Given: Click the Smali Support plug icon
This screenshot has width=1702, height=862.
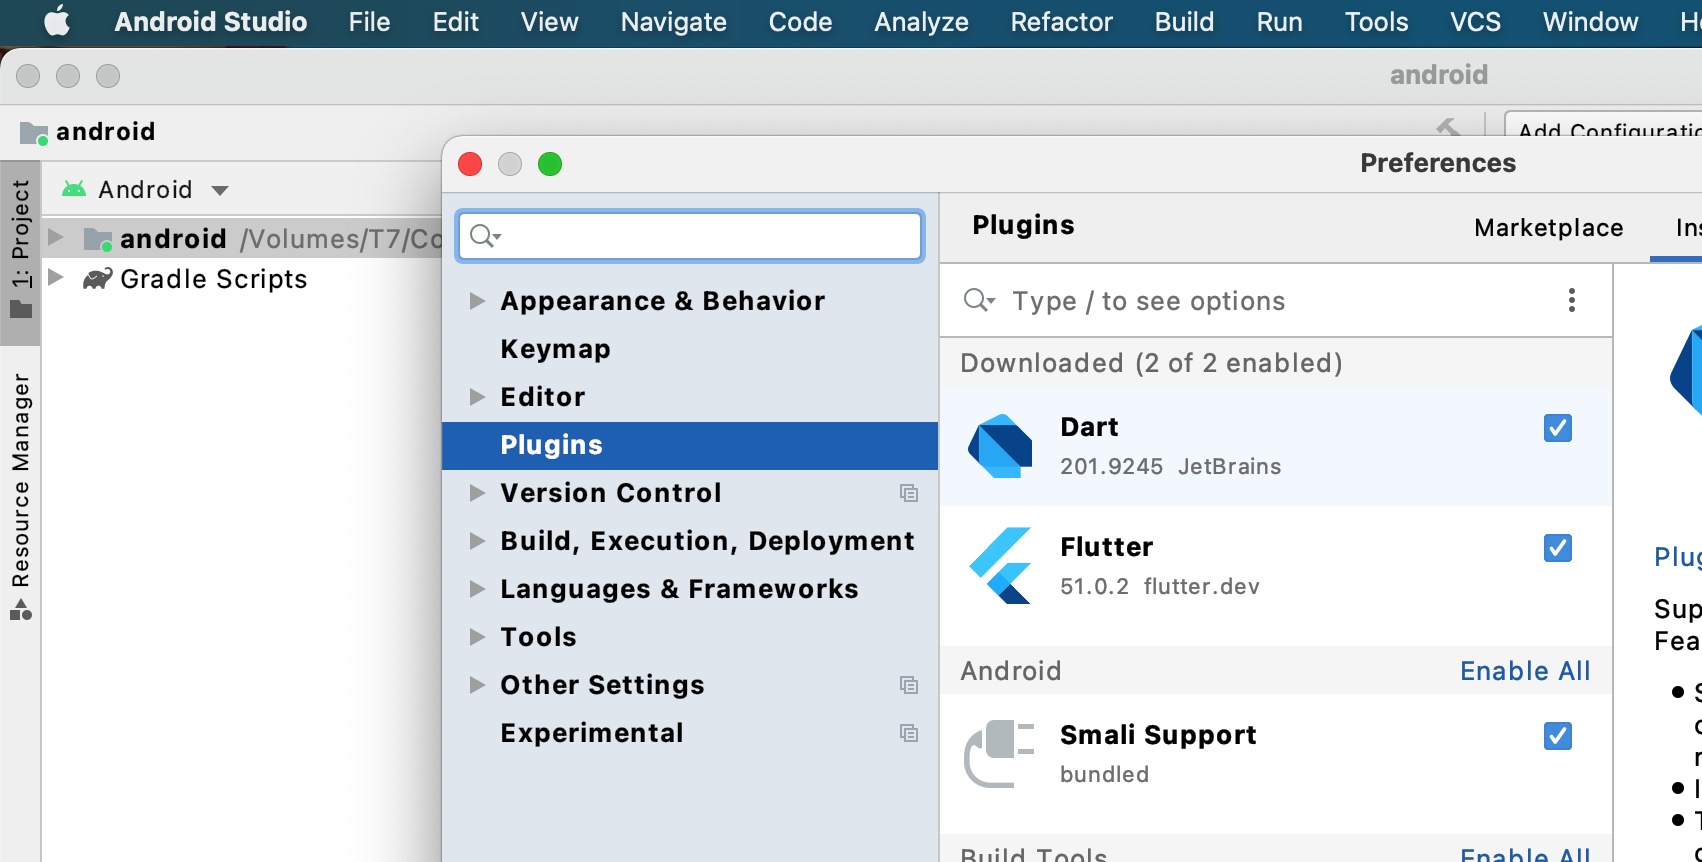Looking at the screenshot, I should pos(998,754).
